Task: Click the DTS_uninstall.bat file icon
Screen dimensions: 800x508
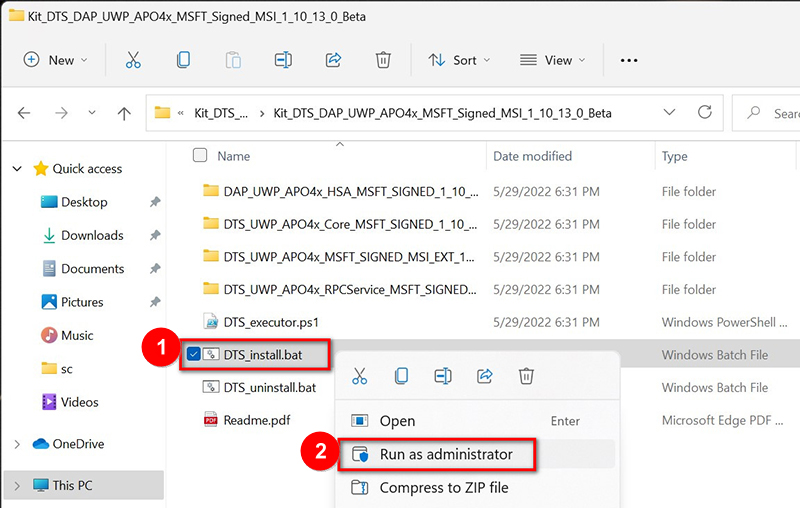Action: [x=211, y=387]
